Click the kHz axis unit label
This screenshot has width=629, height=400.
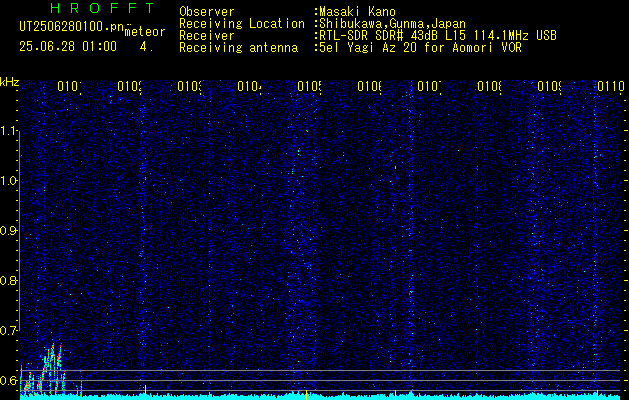pos(10,82)
